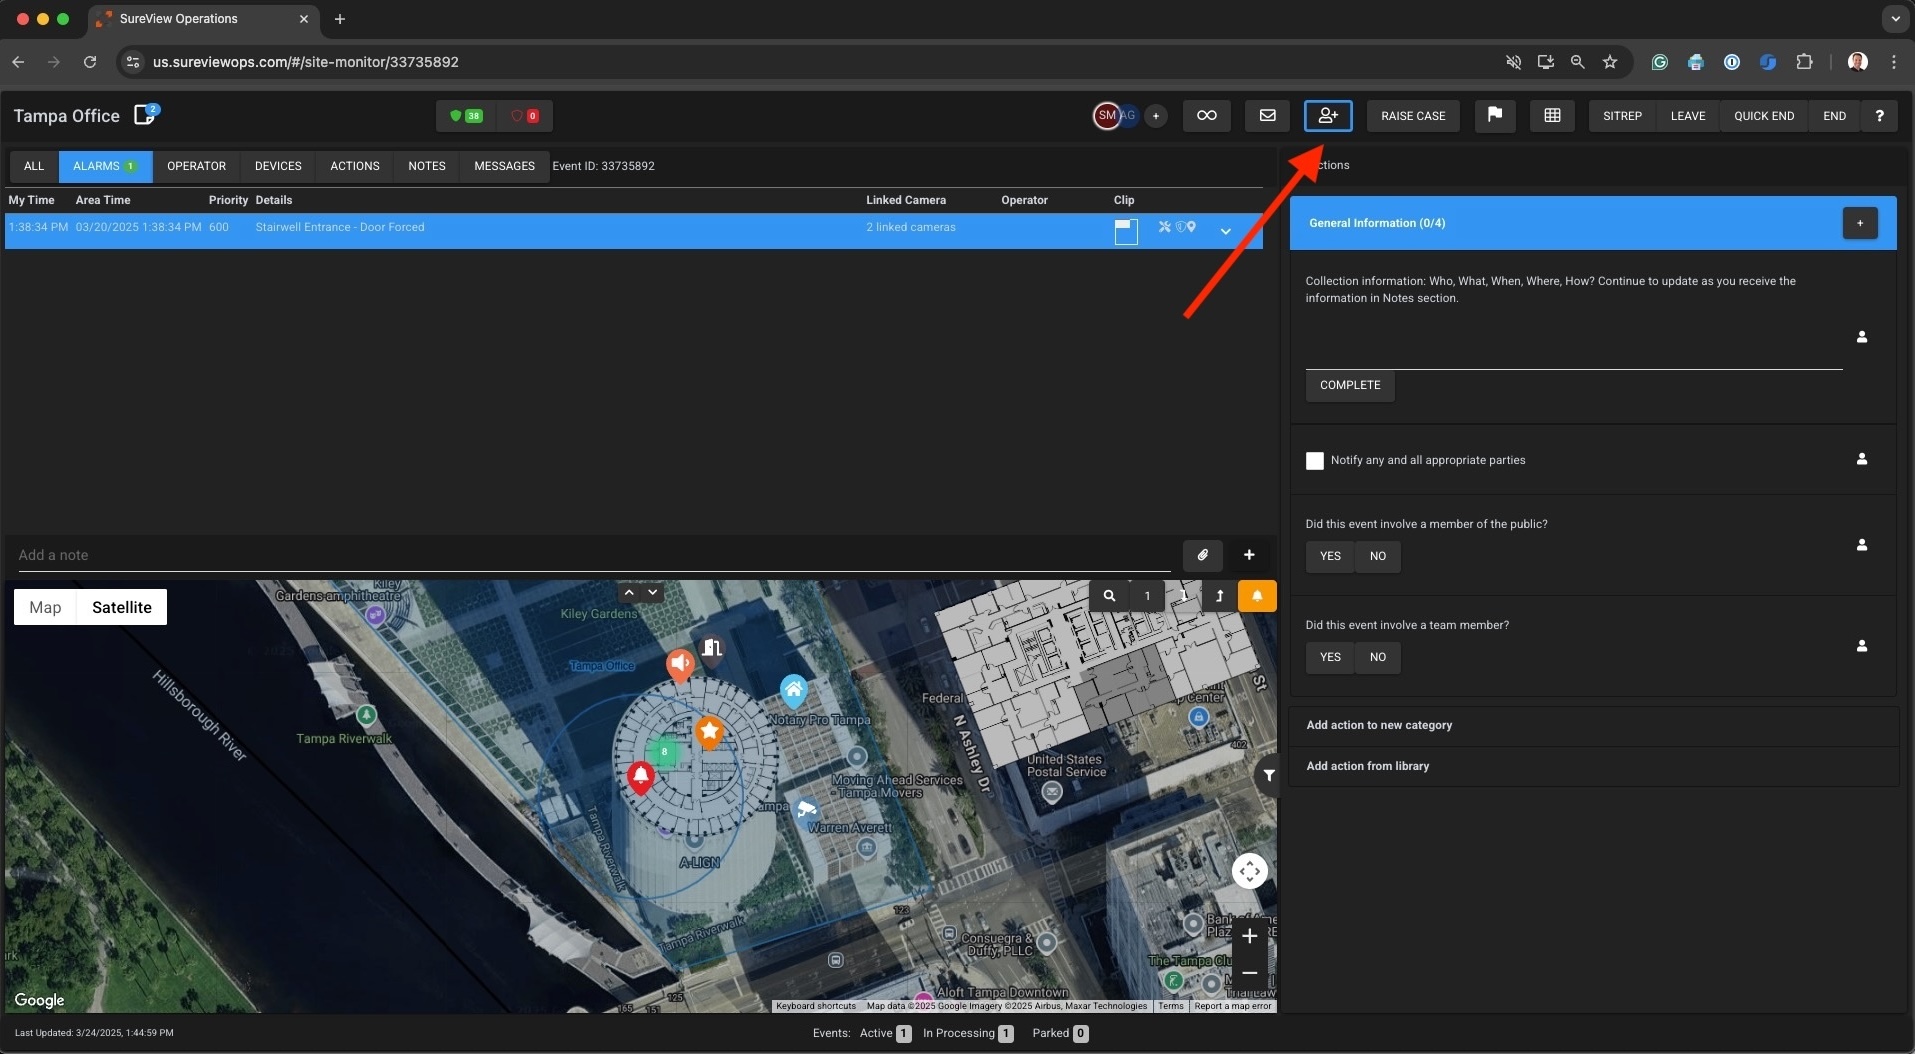This screenshot has width=1915, height=1054.
Task: Click the paperclip attachment button
Action: point(1202,555)
